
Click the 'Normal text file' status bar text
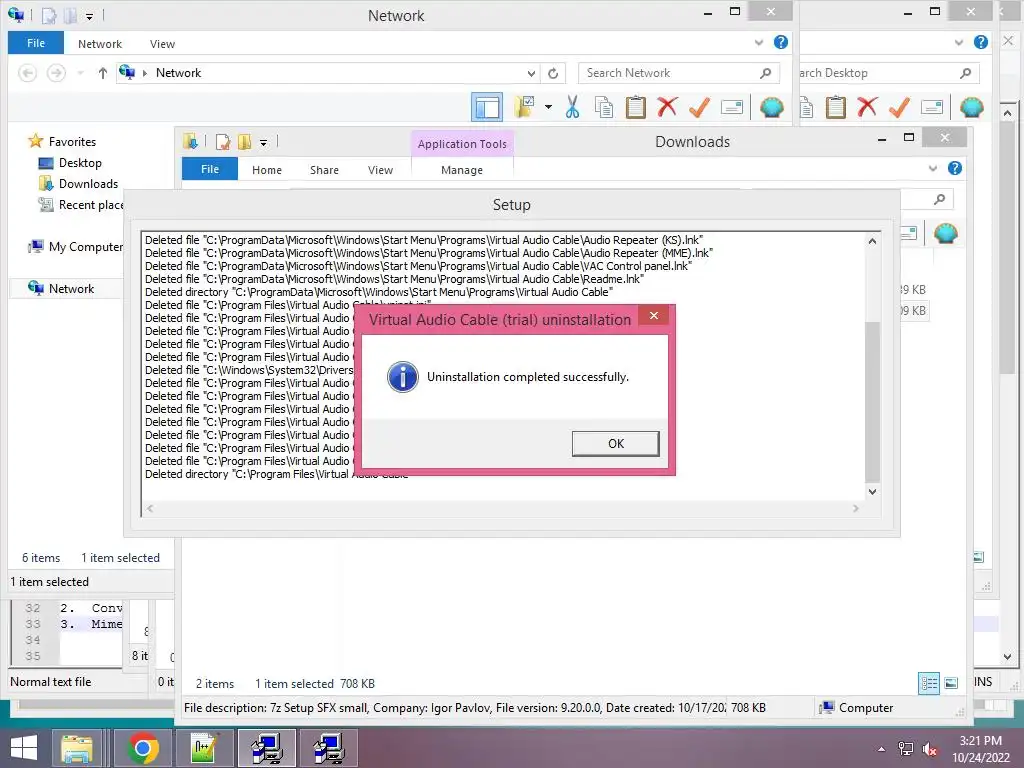51,682
